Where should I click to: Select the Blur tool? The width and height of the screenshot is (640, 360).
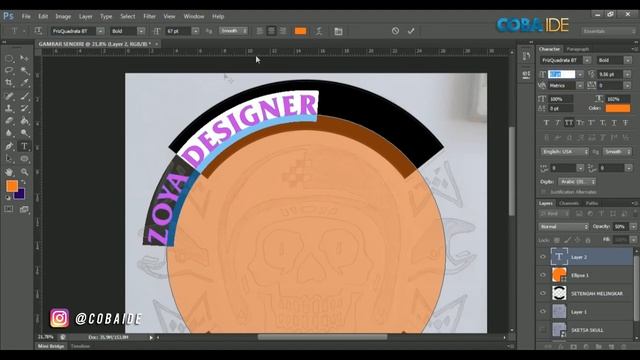[x=9, y=133]
